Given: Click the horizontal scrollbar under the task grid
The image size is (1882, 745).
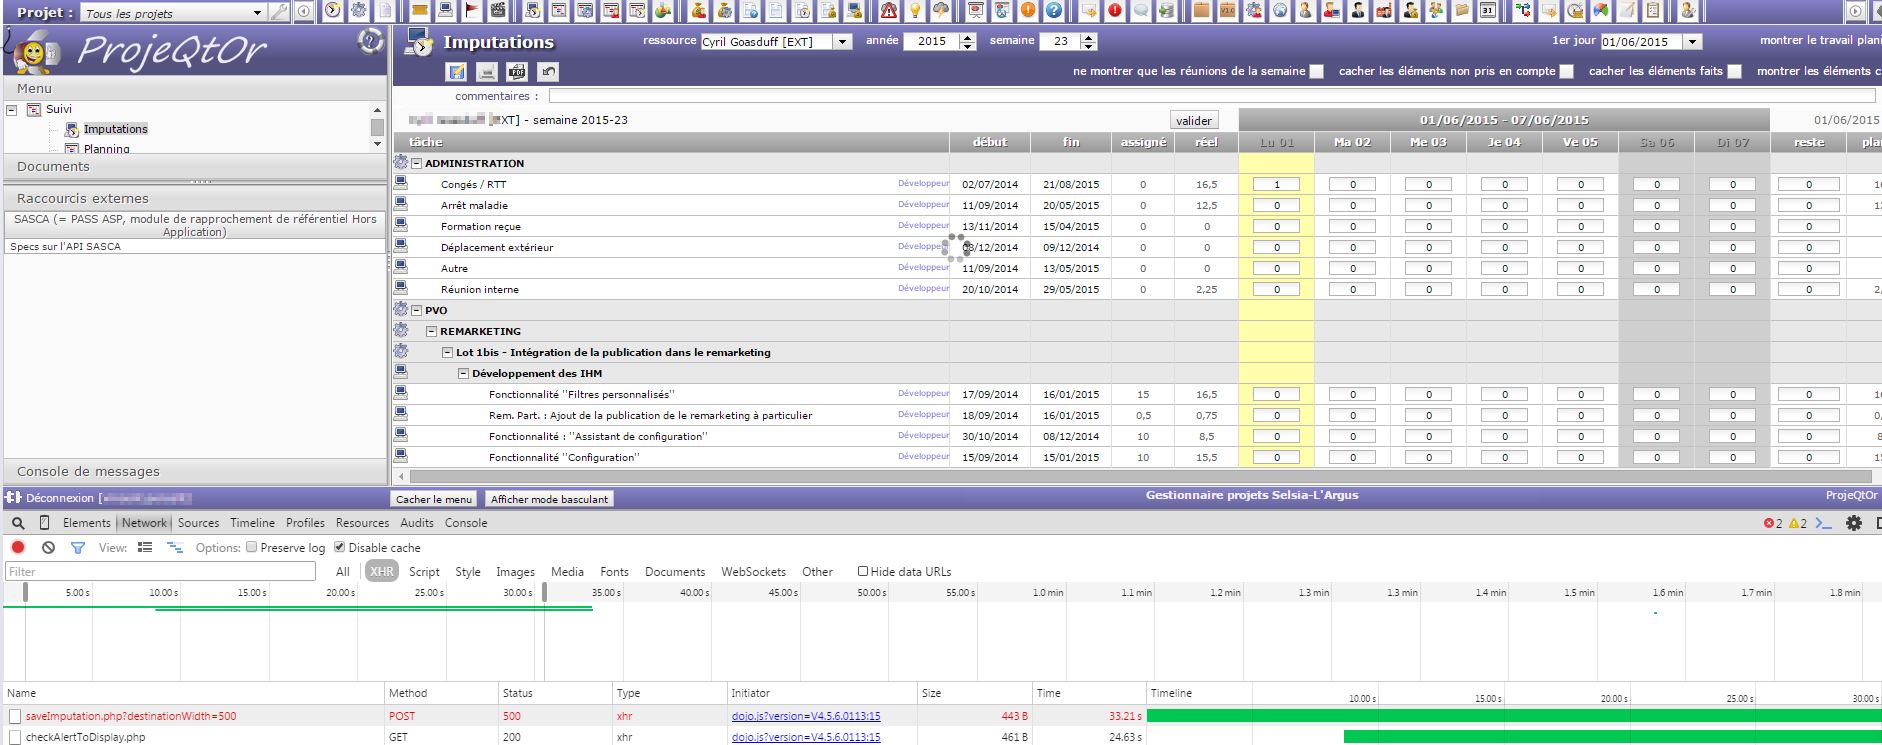Looking at the screenshot, I should pyautogui.click(x=1000, y=477).
